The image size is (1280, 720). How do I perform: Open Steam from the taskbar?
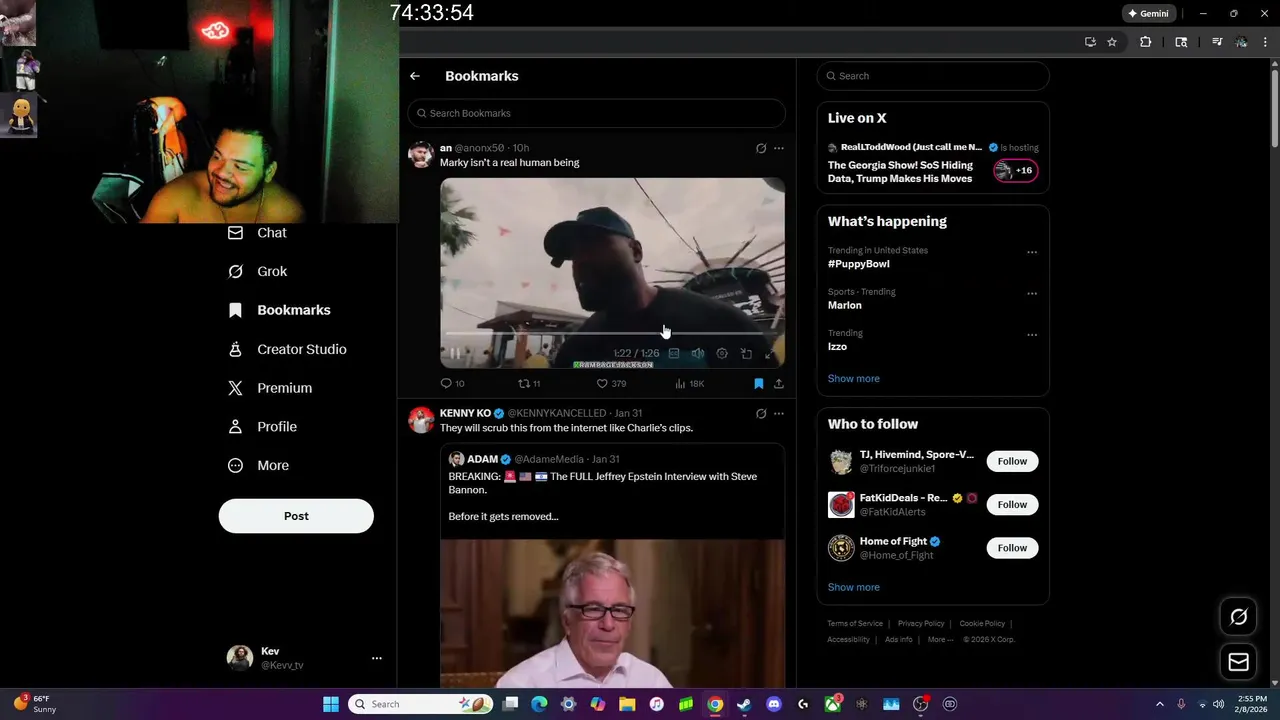pos(744,704)
